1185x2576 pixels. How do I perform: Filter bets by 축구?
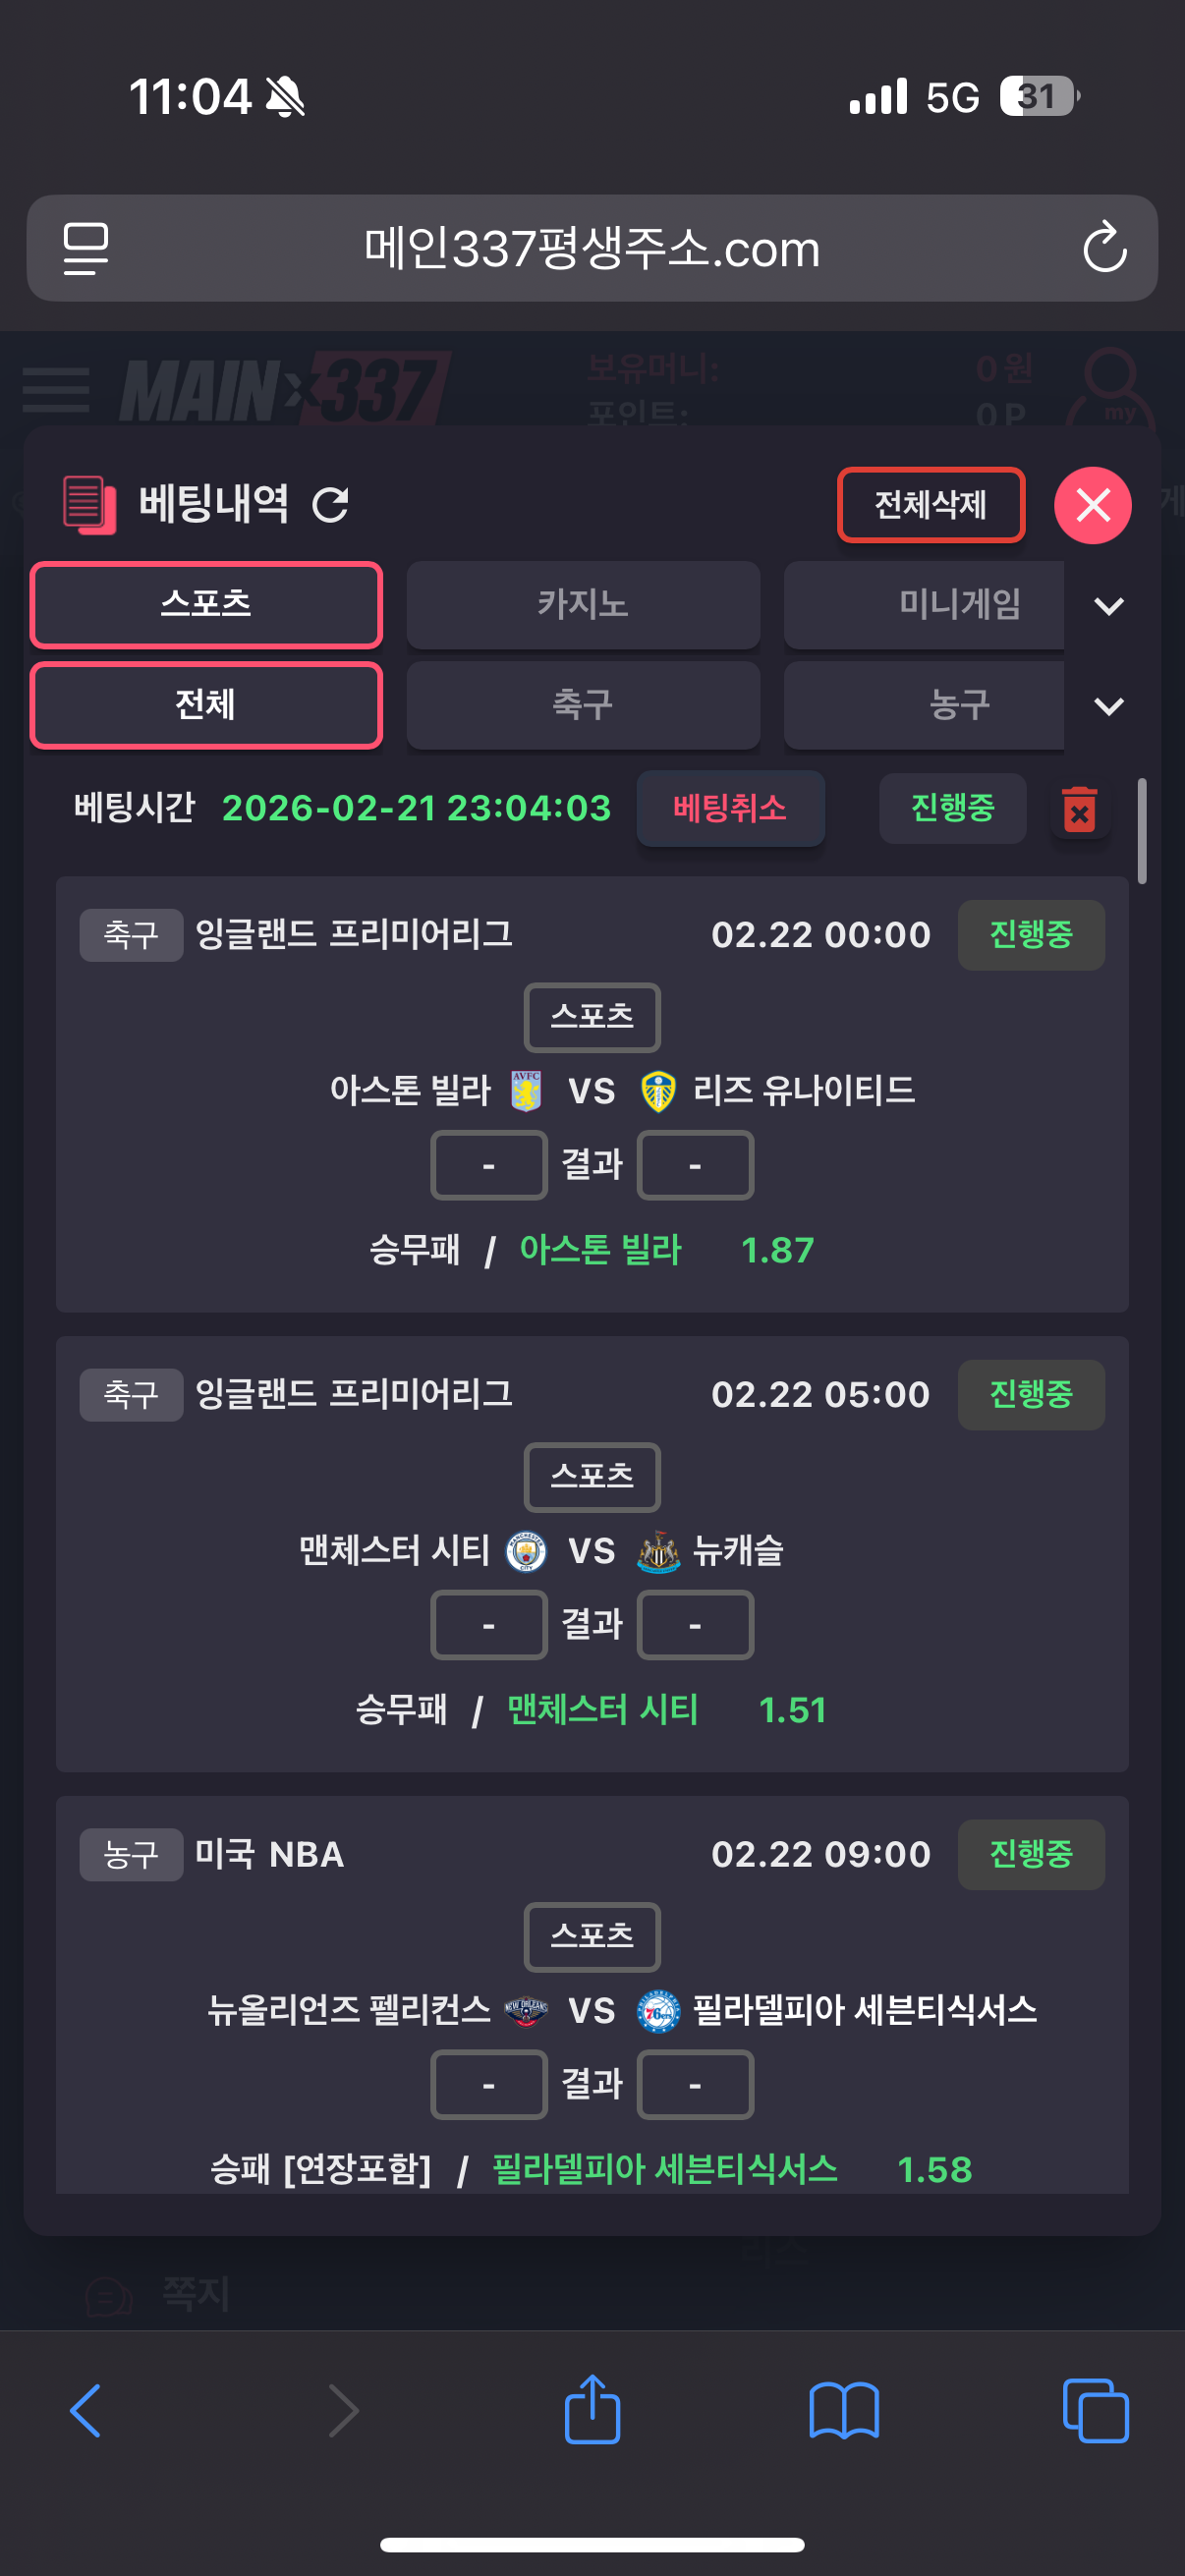tap(583, 706)
